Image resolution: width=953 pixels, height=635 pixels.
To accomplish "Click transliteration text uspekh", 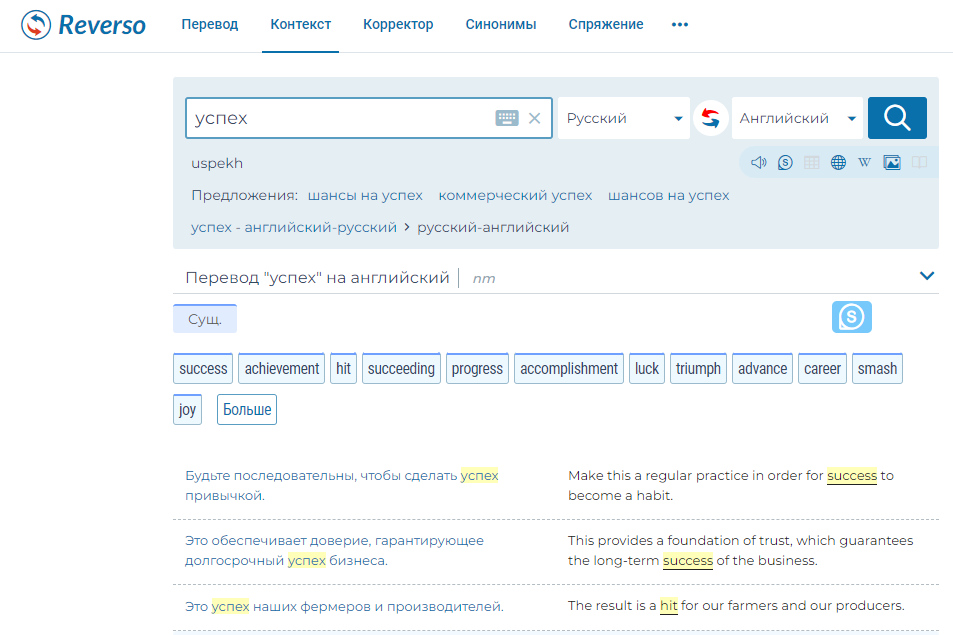I will (x=217, y=163).
